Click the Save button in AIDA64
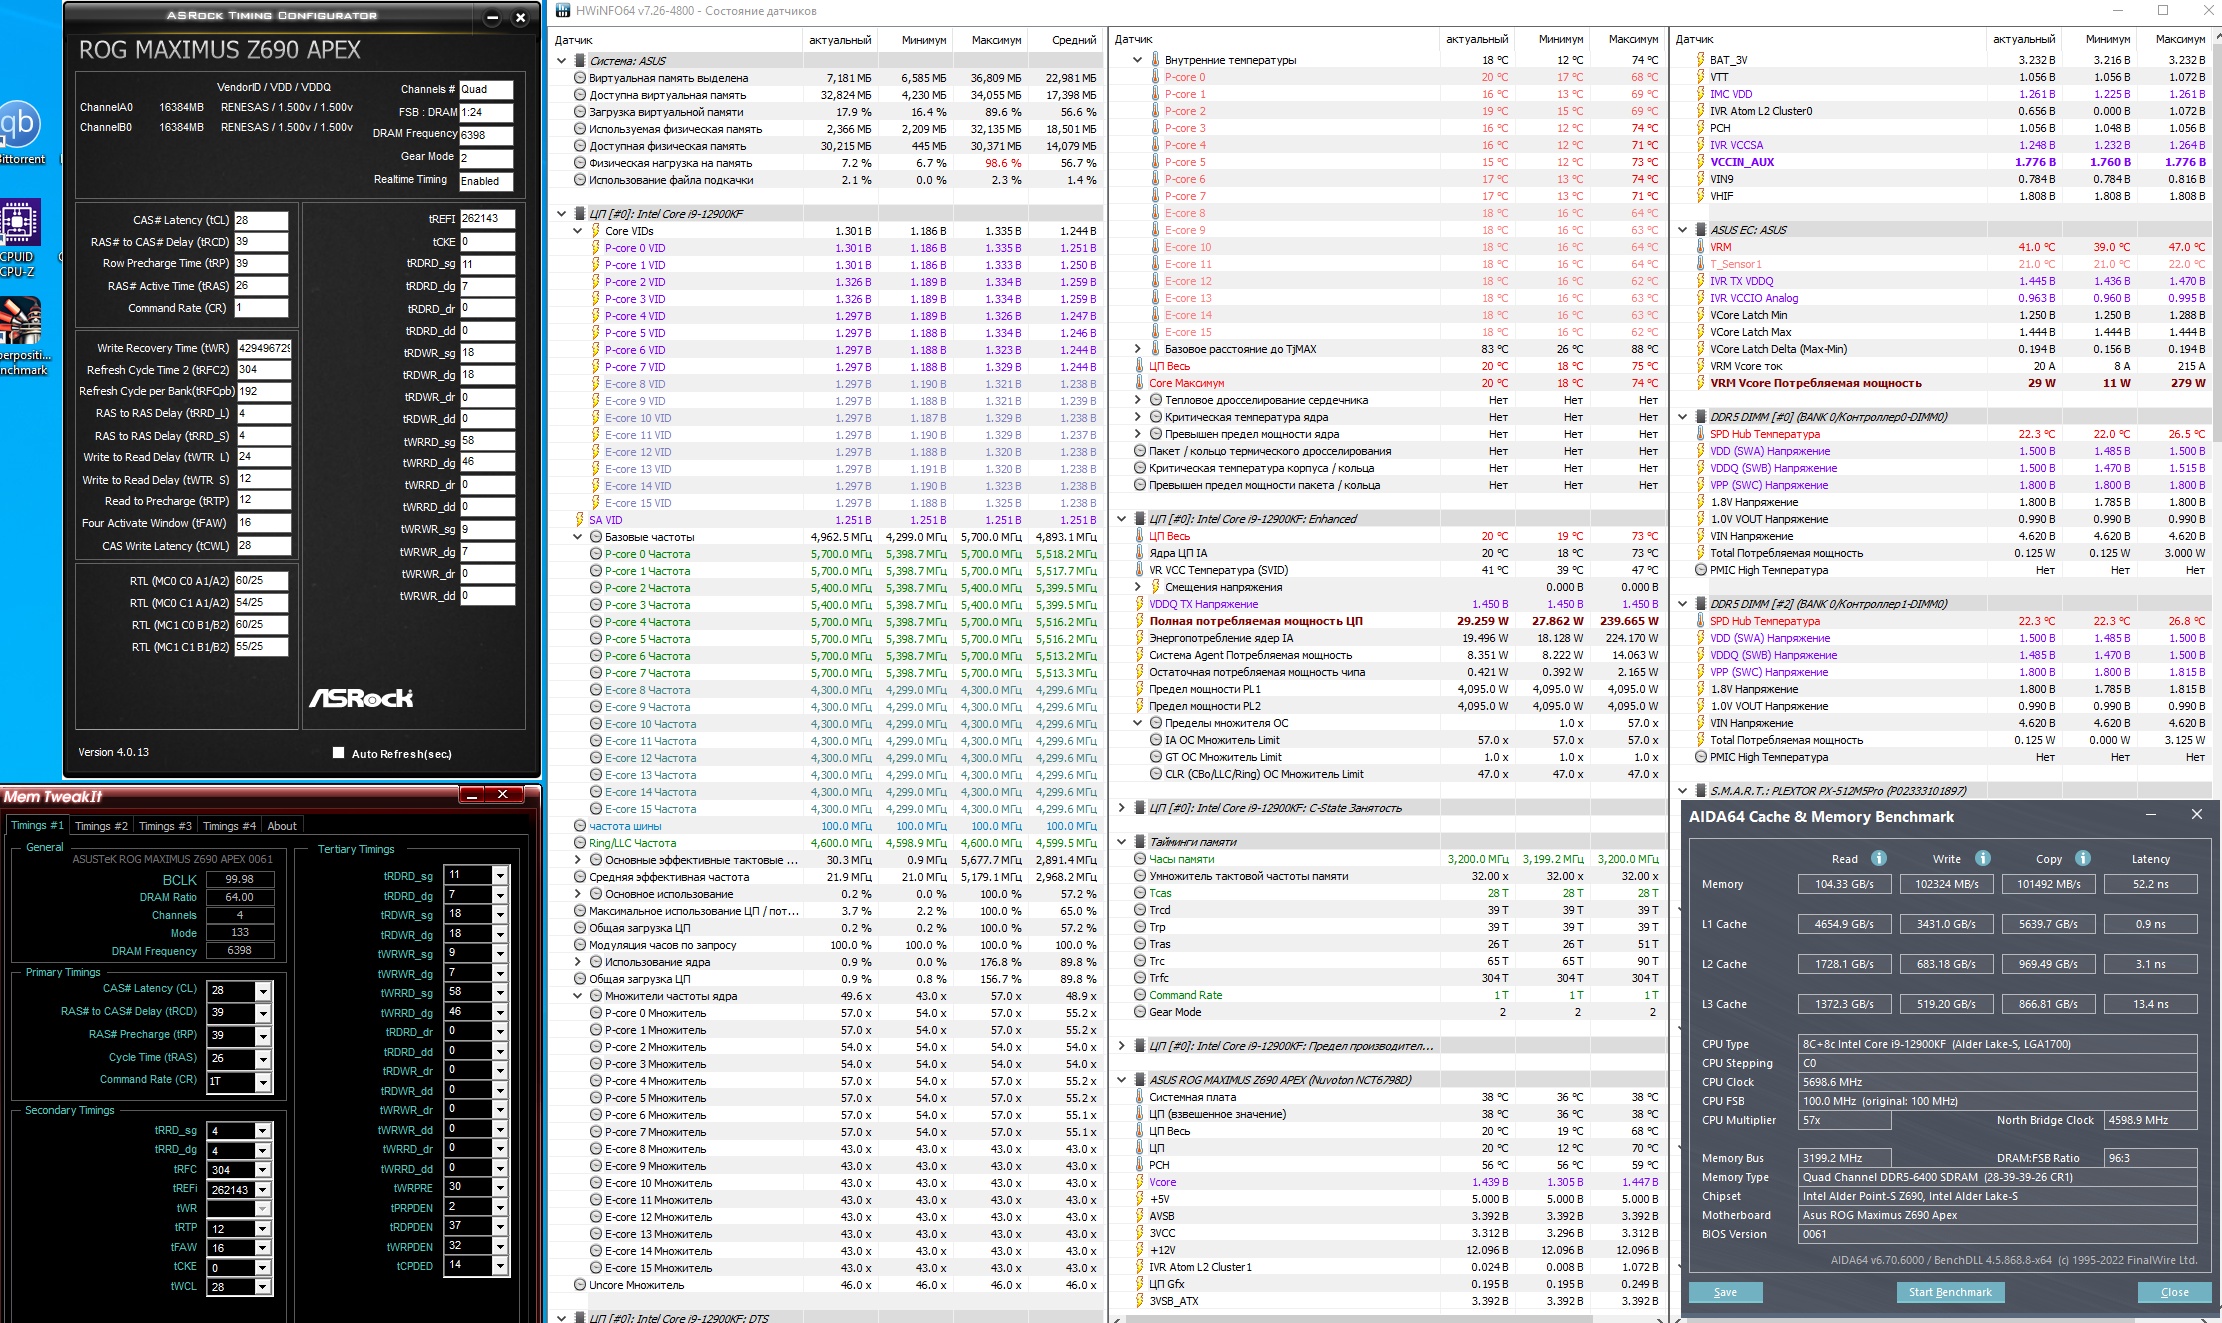The image size is (2222, 1323). [1725, 1292]
